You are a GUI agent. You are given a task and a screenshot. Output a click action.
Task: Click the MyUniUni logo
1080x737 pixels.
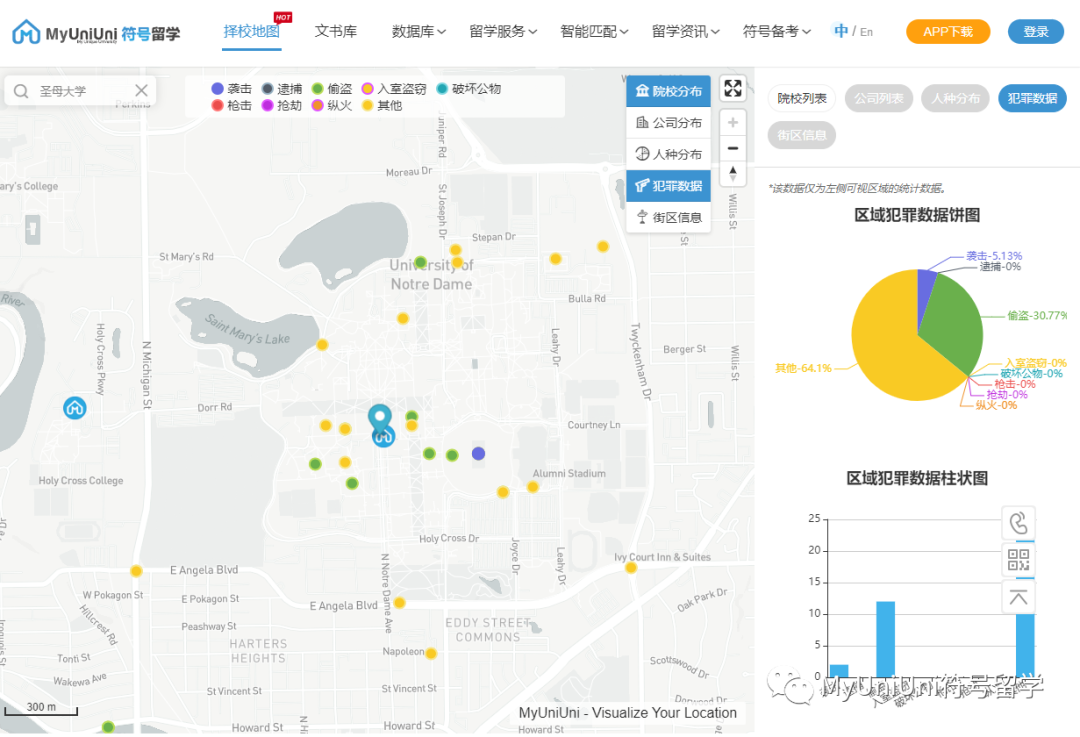click(x=96, y=32)
